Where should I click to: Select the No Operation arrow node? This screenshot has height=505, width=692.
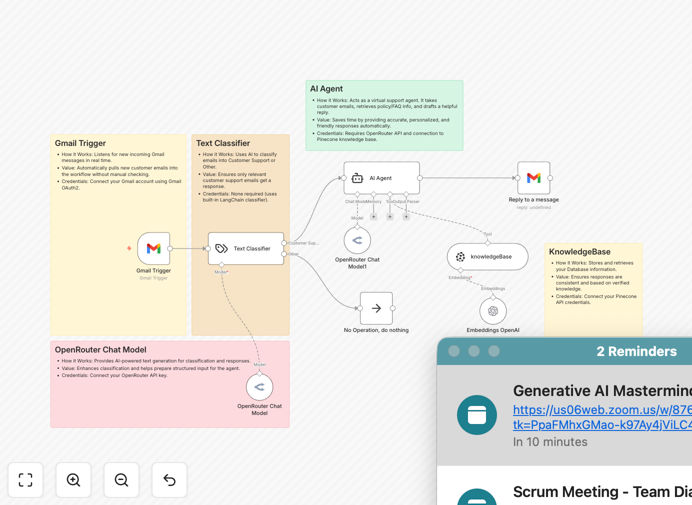[x=376, y=308]
